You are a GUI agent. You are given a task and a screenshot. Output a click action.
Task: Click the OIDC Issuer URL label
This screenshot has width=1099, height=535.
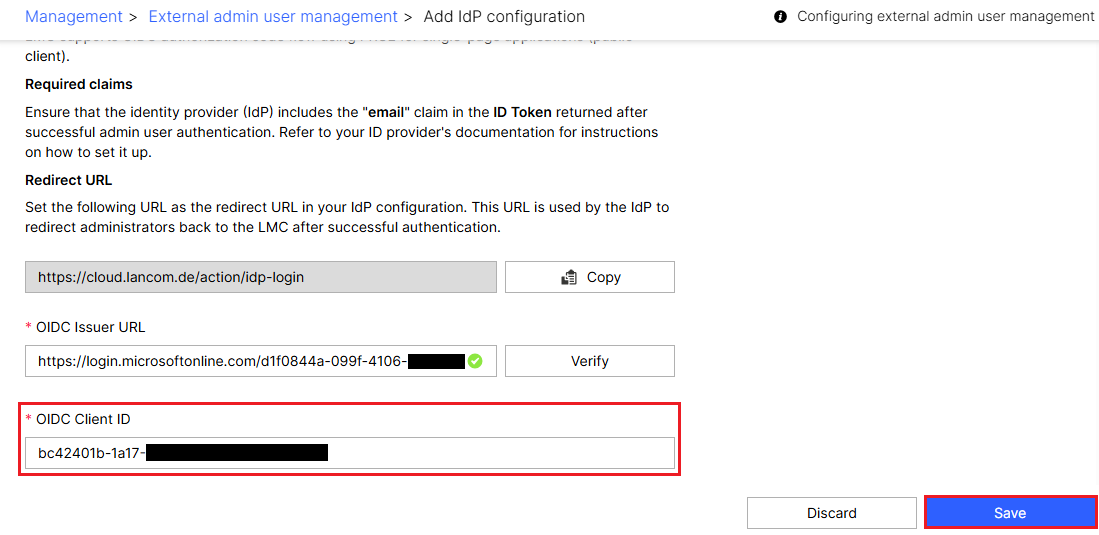(91, 327)
